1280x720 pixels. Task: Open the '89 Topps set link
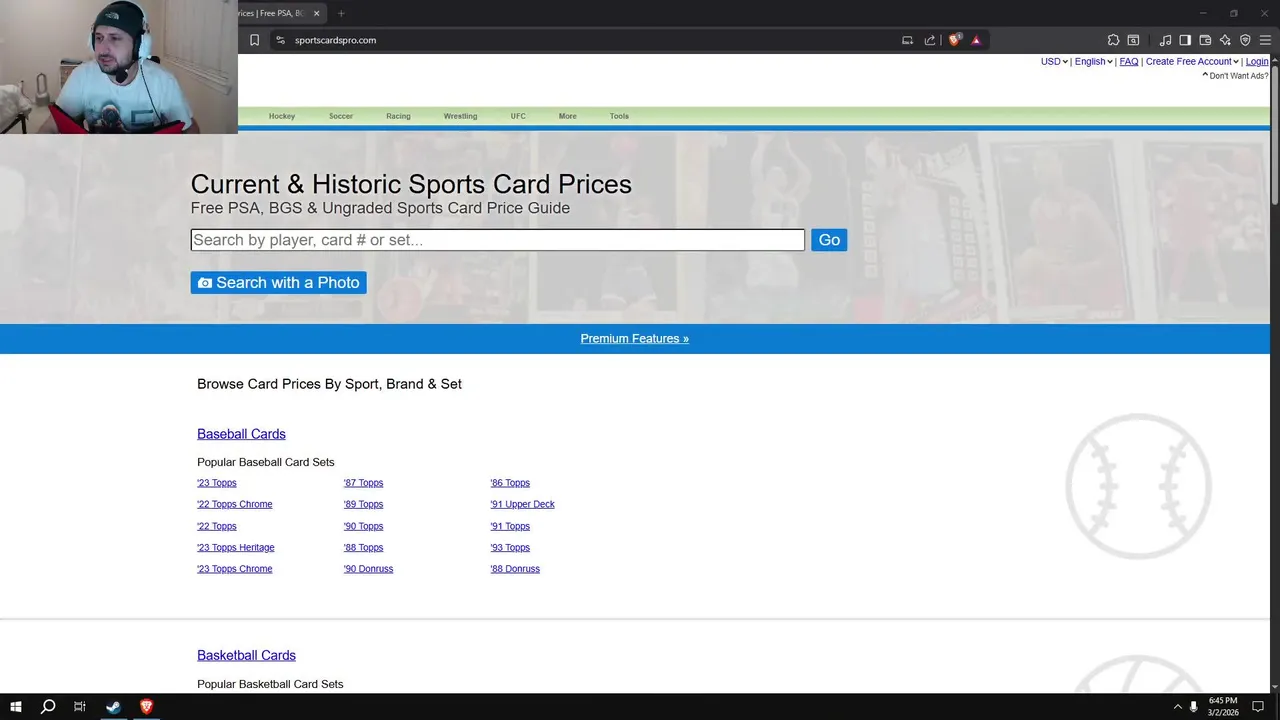click(x=364, y=504)
